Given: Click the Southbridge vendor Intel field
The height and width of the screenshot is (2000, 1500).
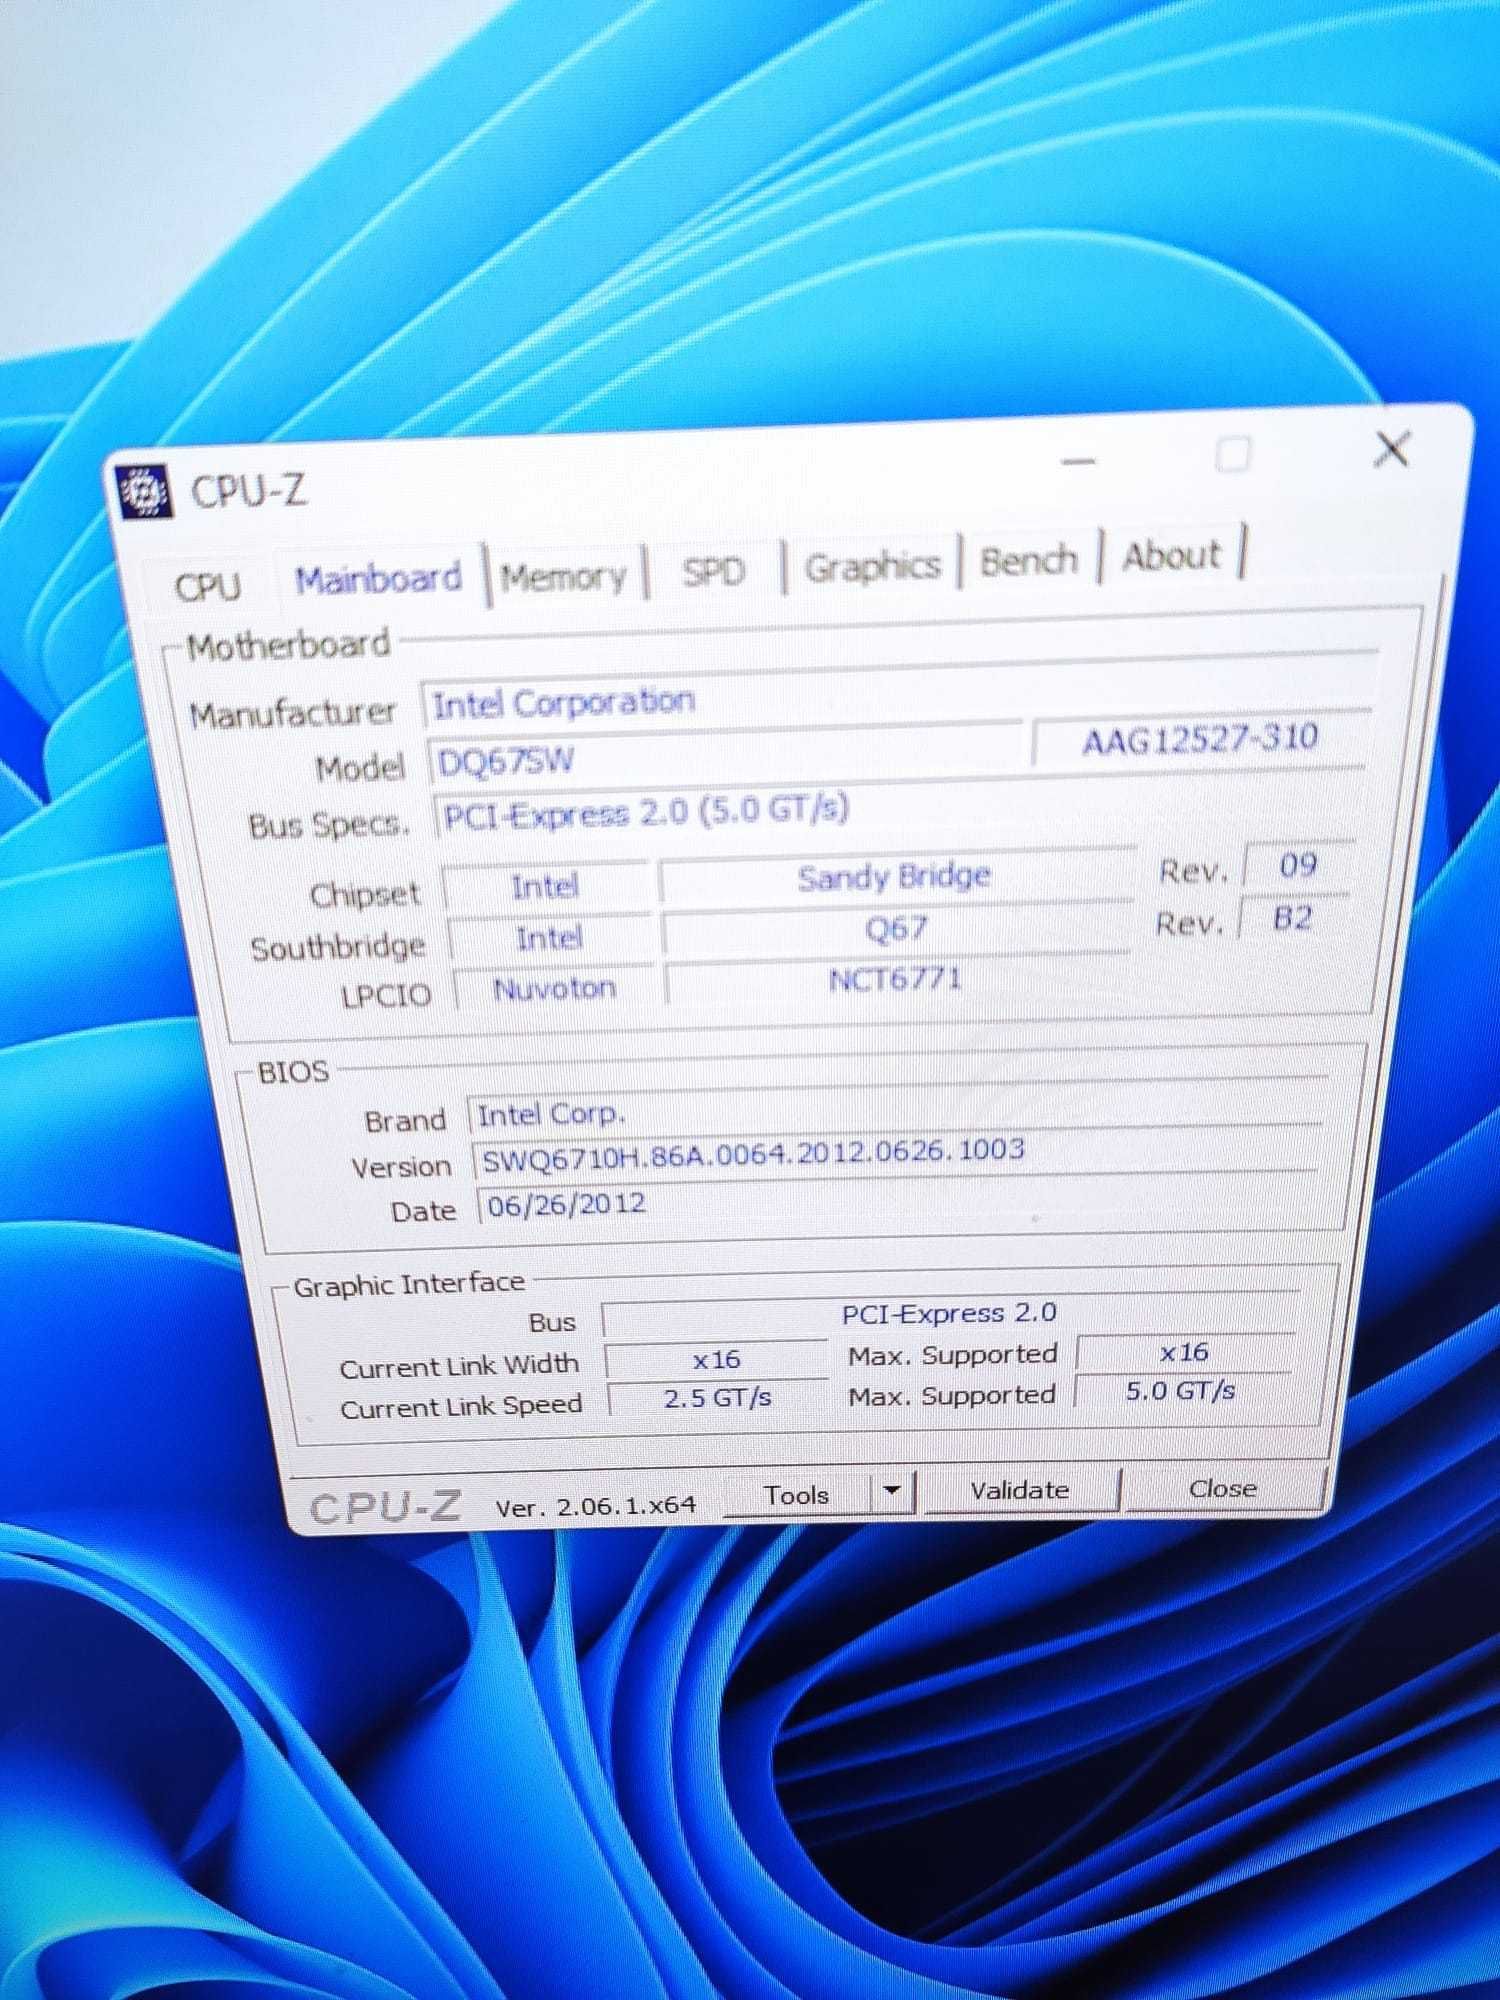Looking at the screenshot, I should coord(549,938).
